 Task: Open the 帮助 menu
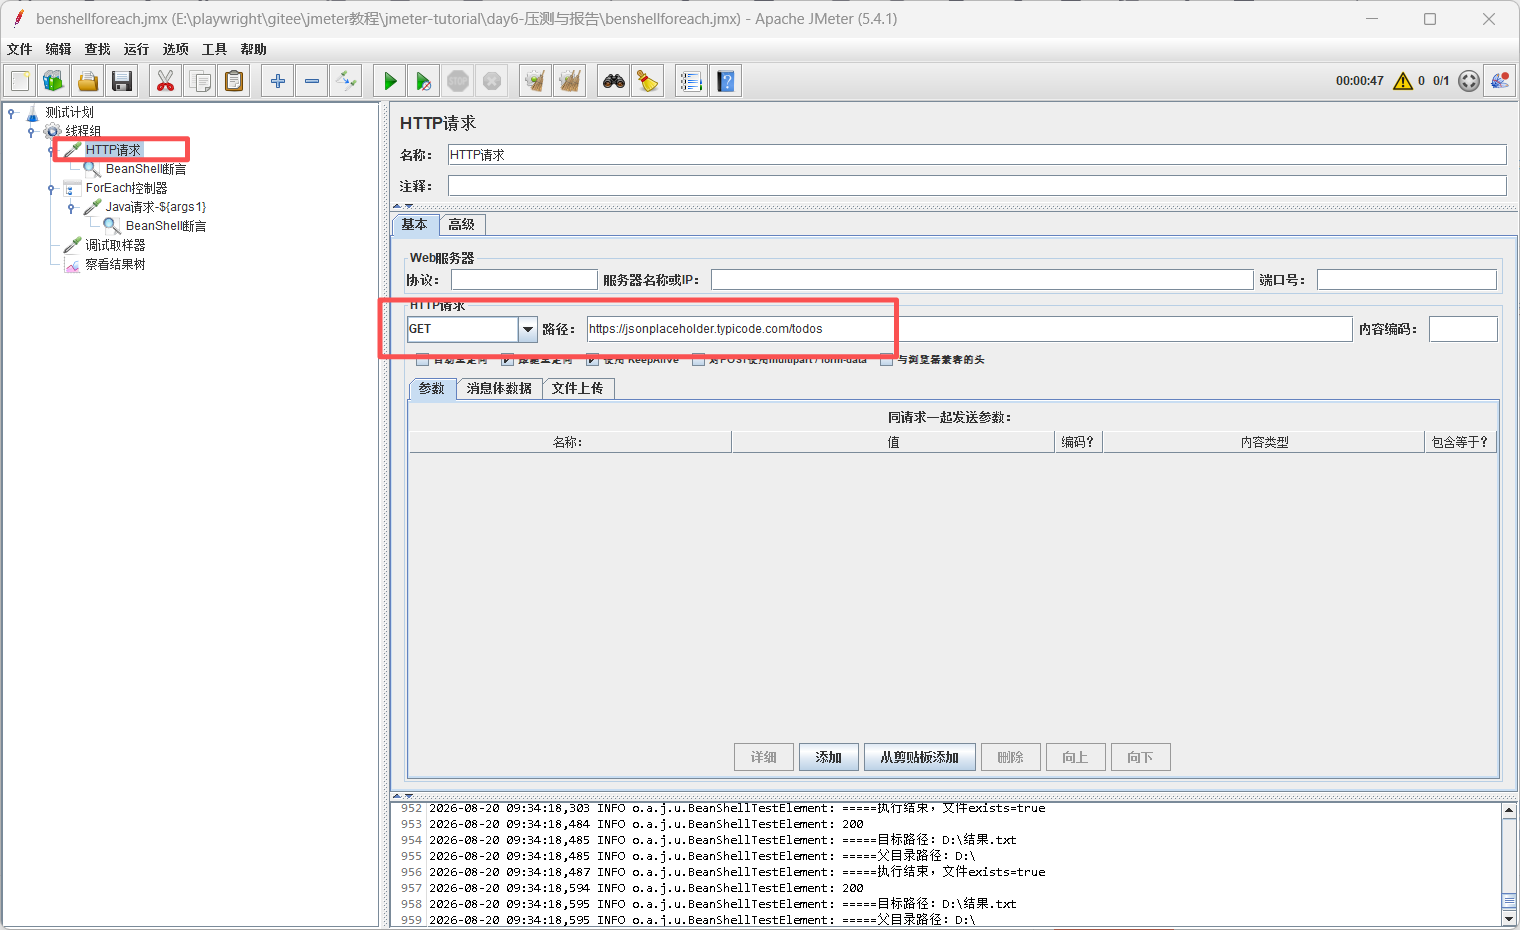click(x=253, y=49)
